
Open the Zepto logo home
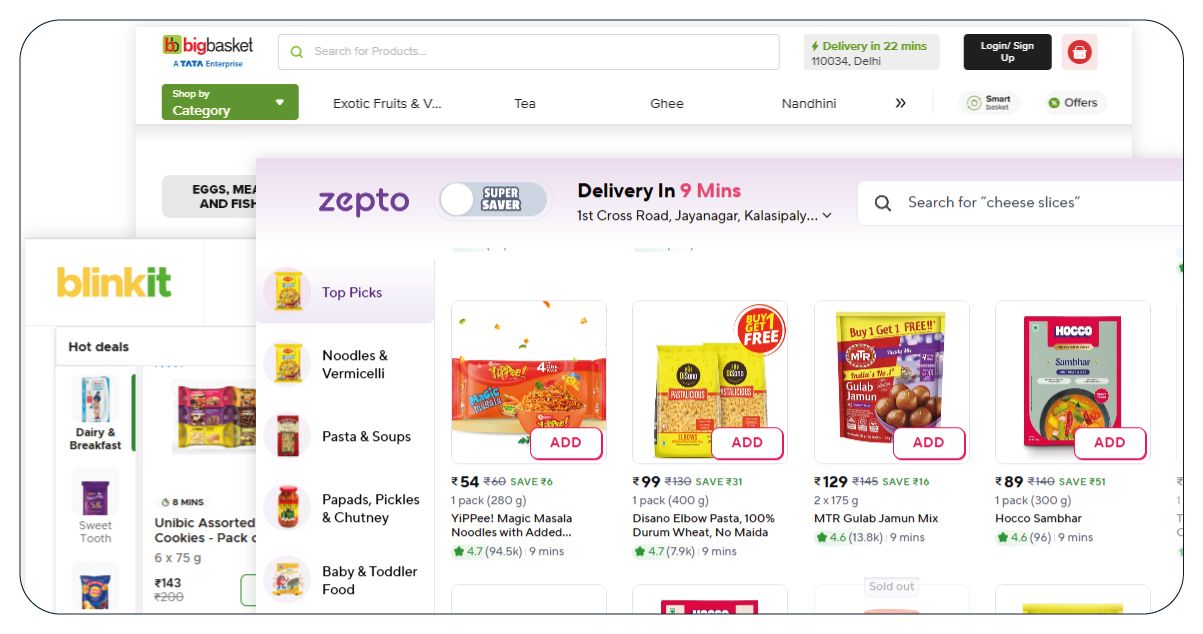tap(363, 201)
